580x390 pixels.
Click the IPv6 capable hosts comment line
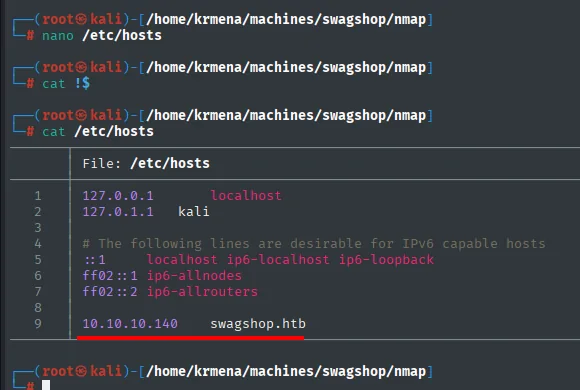pos(314,243)
